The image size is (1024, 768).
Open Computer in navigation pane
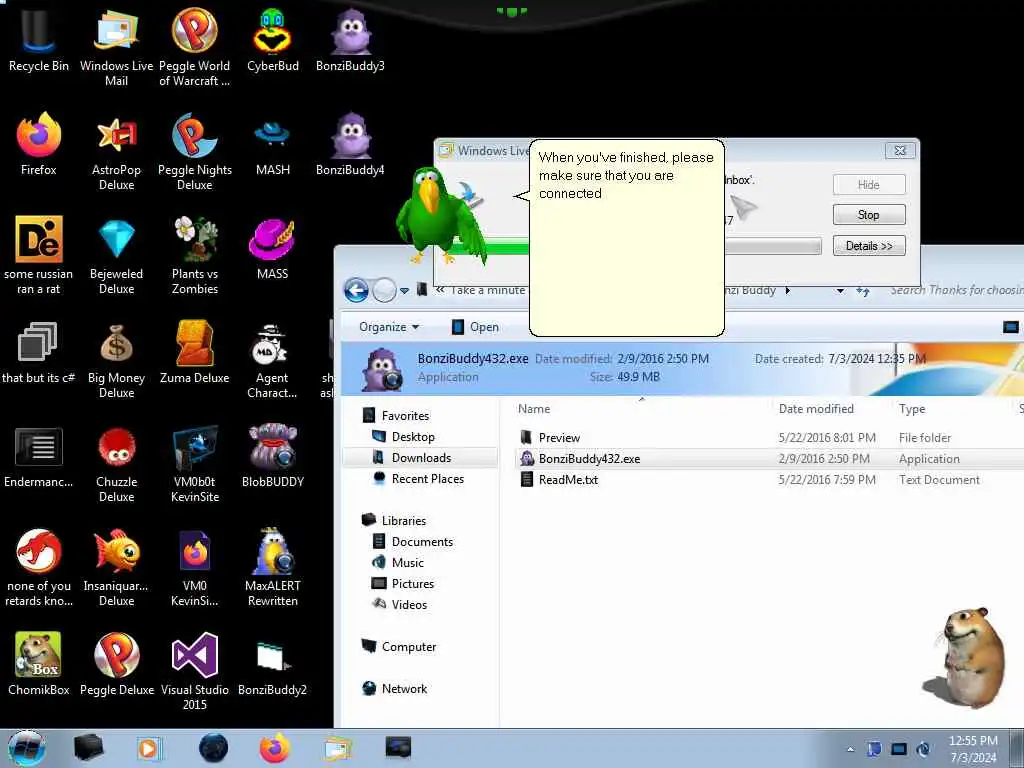[x=399, y=647]
